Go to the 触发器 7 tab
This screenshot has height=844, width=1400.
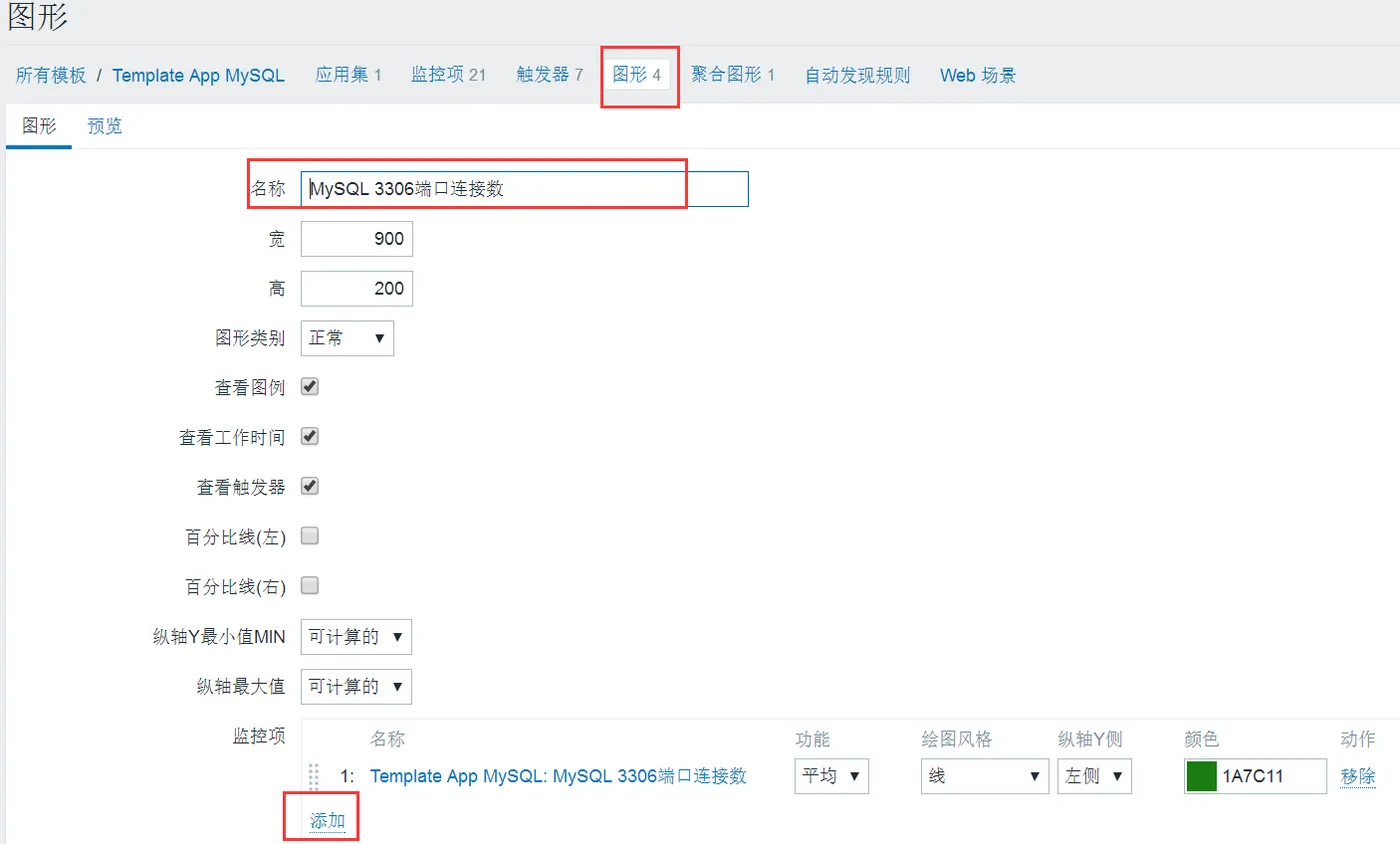coord(549,75)
